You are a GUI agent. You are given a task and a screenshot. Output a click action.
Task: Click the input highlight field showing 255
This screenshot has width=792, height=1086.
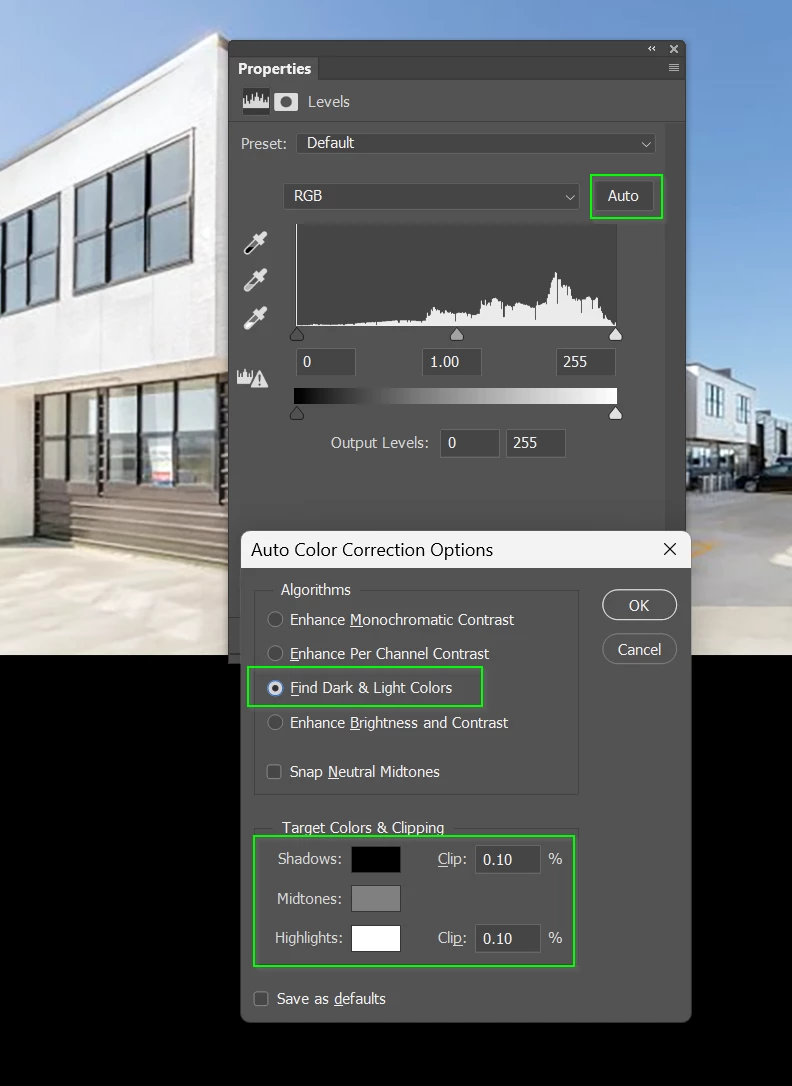[585, 362]
